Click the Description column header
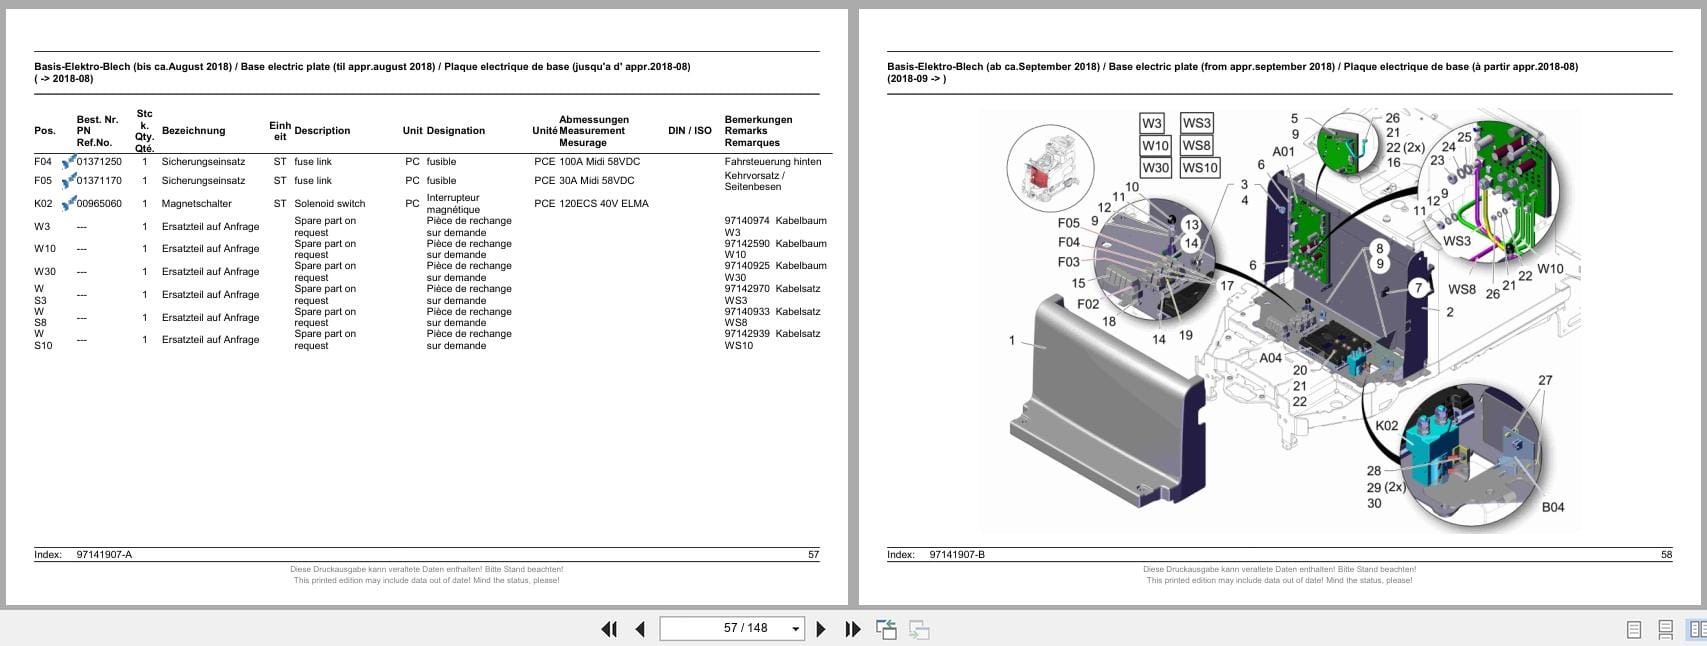 click(322, 131)
